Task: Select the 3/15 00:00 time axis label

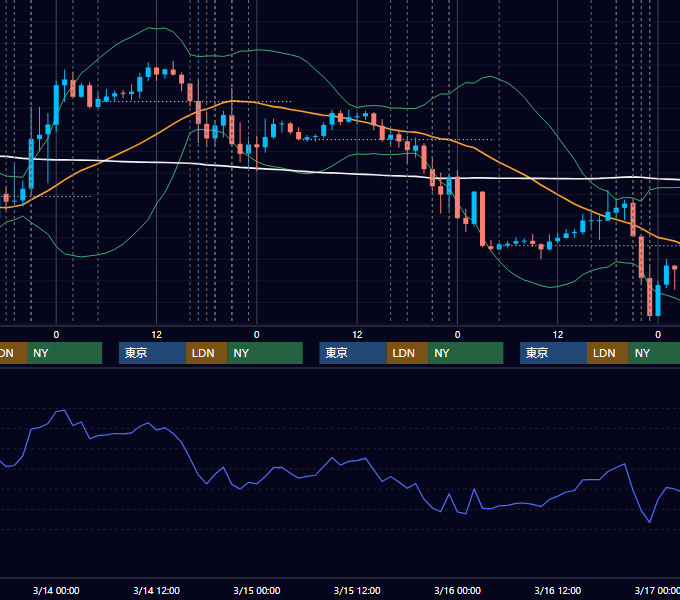Action: [257, 590]
